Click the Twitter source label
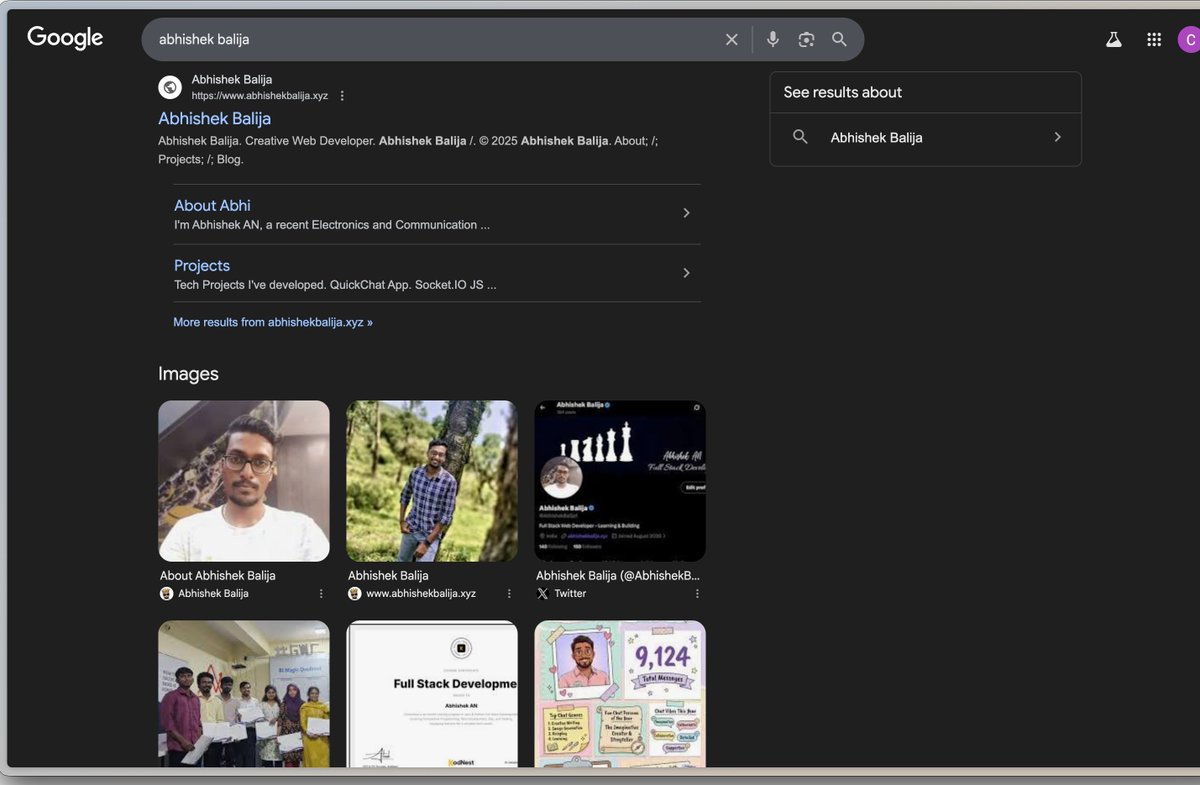The height and width of the screenshot is (785, 1200). tap(570, 593)
